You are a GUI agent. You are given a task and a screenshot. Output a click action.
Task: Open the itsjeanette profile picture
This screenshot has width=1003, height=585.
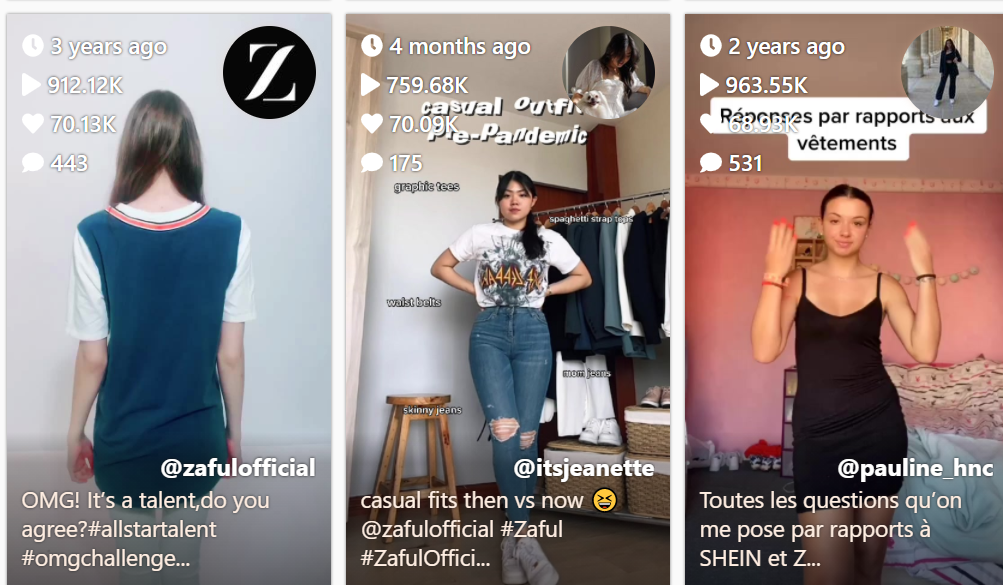click(x=608, y=72)
